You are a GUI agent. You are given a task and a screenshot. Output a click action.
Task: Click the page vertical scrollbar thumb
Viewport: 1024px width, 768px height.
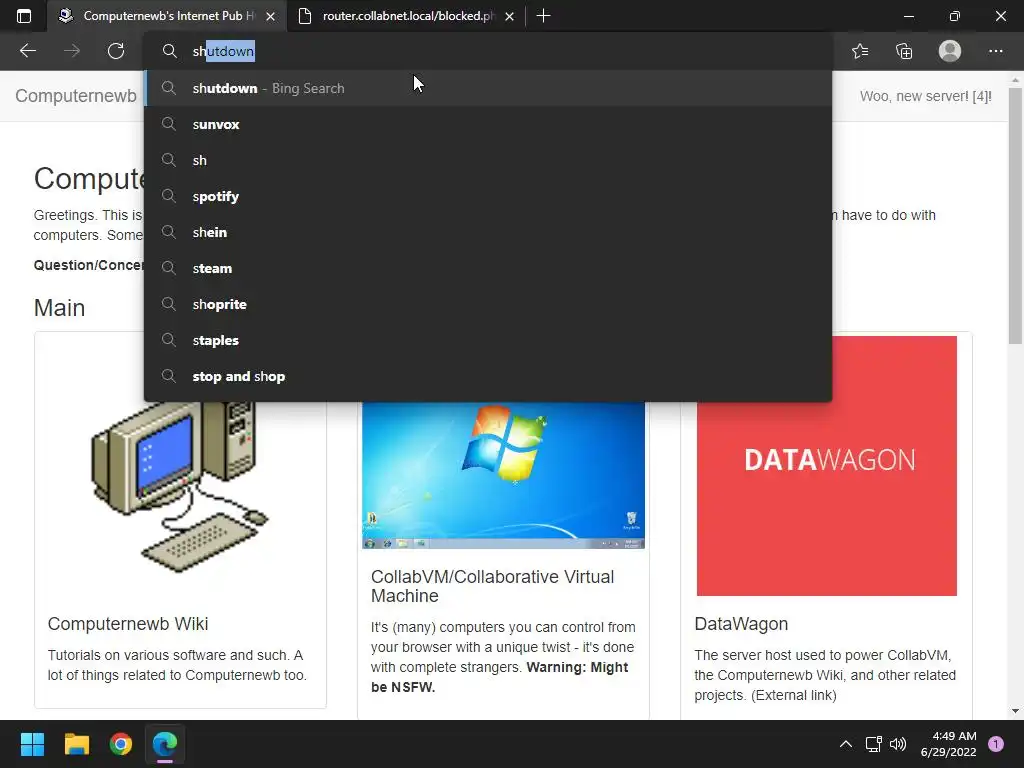tap(1015, 216)
